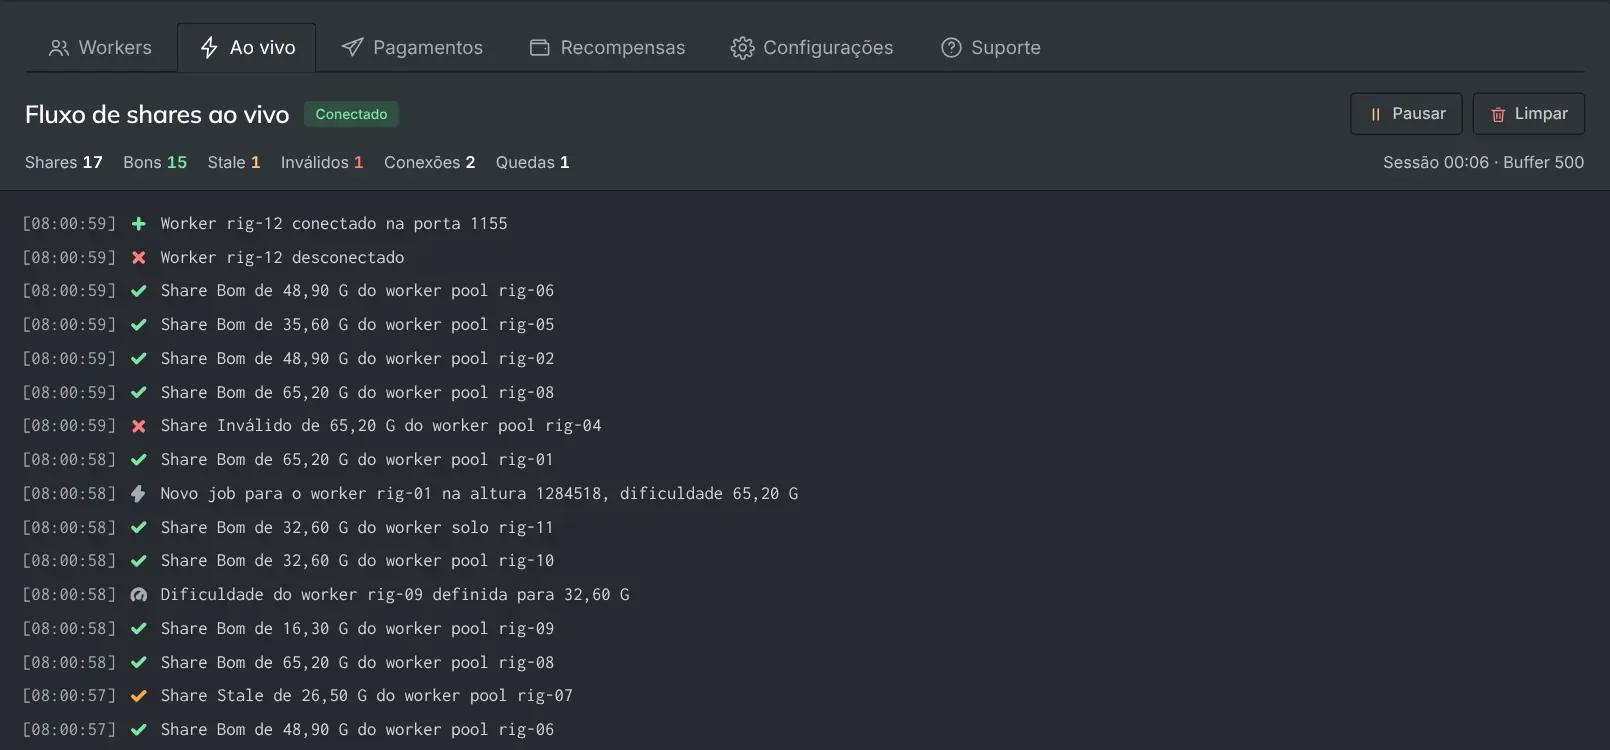
Task: Click the lightning icon on Novo job row
Action: (x=139, y=494)
